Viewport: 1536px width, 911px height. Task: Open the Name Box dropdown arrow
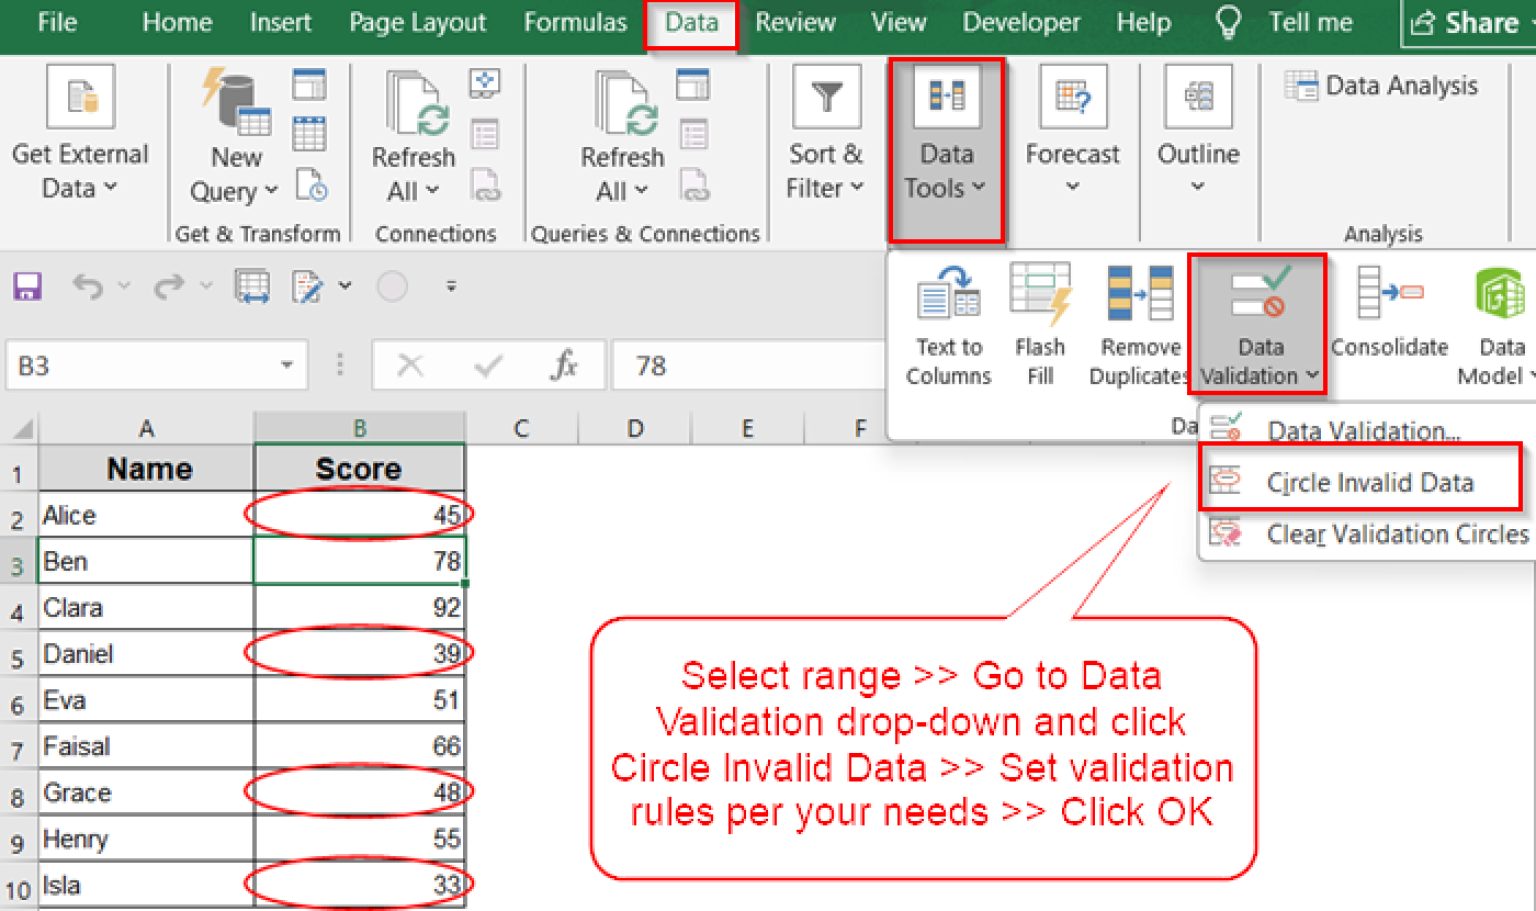pyautogui.click(x=287, y=366)
